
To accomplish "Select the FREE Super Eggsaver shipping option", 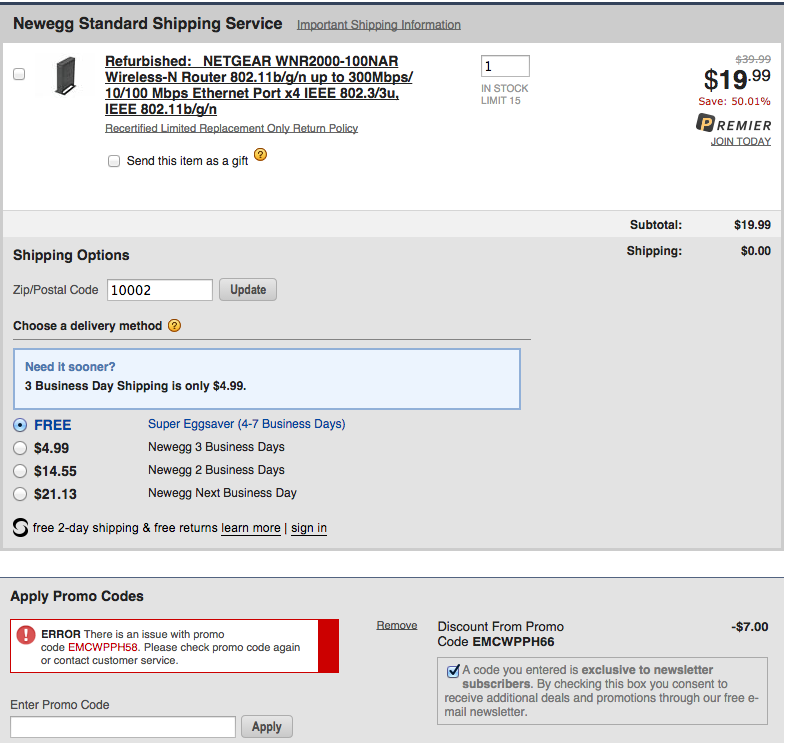I will coord(20,425).
